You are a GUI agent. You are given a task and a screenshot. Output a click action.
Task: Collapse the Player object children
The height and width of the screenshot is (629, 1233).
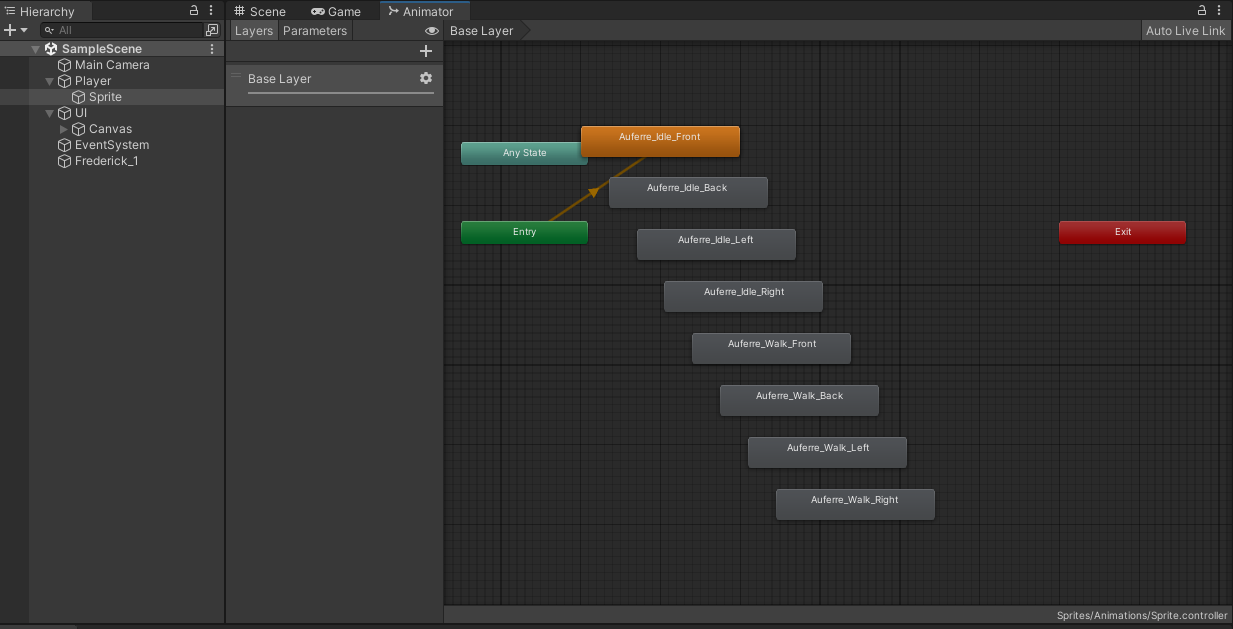pos(50,81)
